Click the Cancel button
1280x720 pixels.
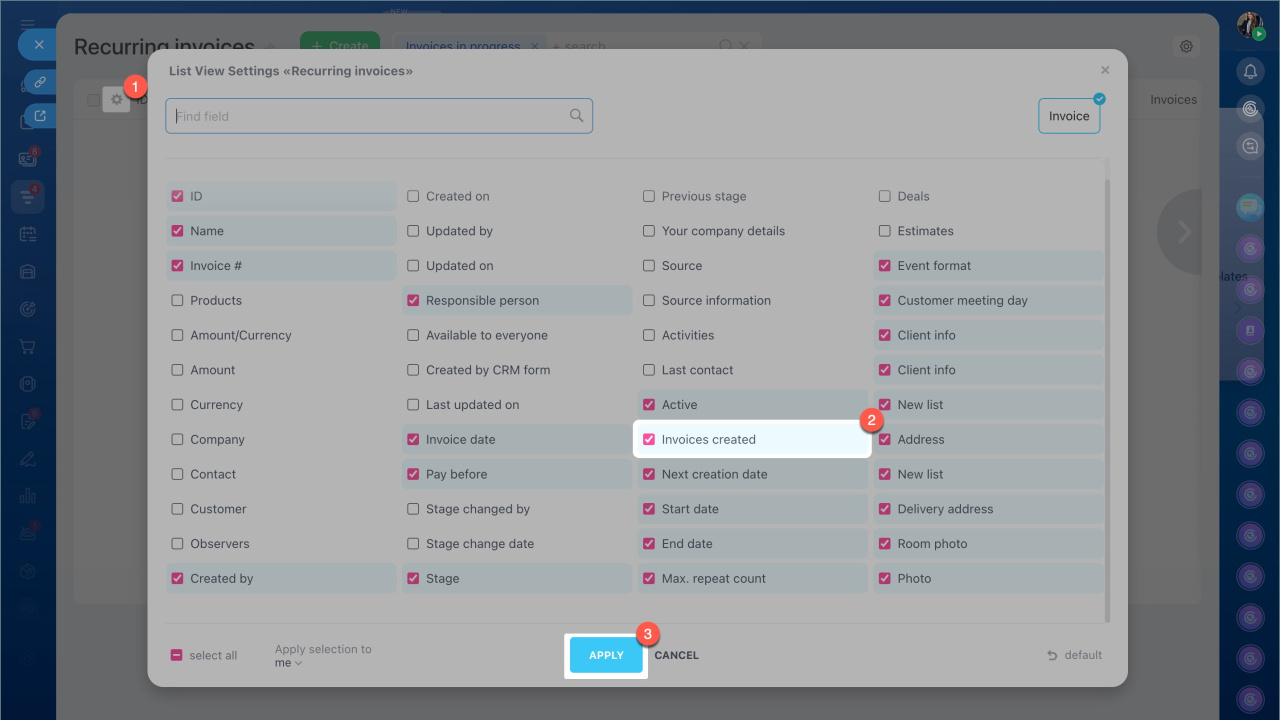coord(676,655)
